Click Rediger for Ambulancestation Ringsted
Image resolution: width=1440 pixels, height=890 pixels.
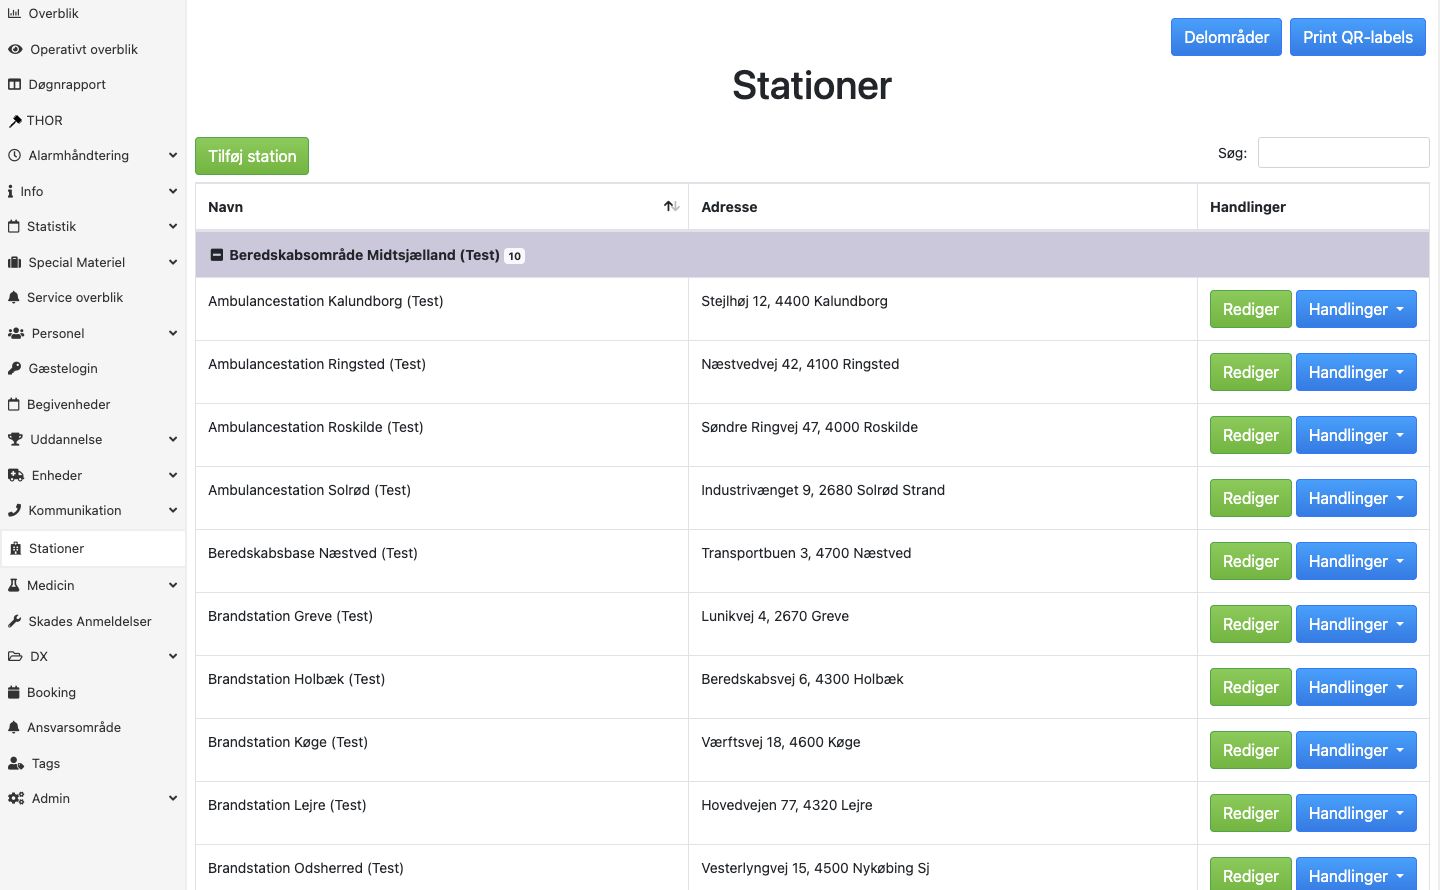(x=1251, y=373)
